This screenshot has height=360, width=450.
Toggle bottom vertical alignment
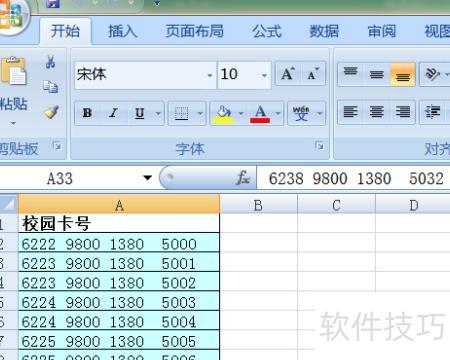click(x=403, y=74)
